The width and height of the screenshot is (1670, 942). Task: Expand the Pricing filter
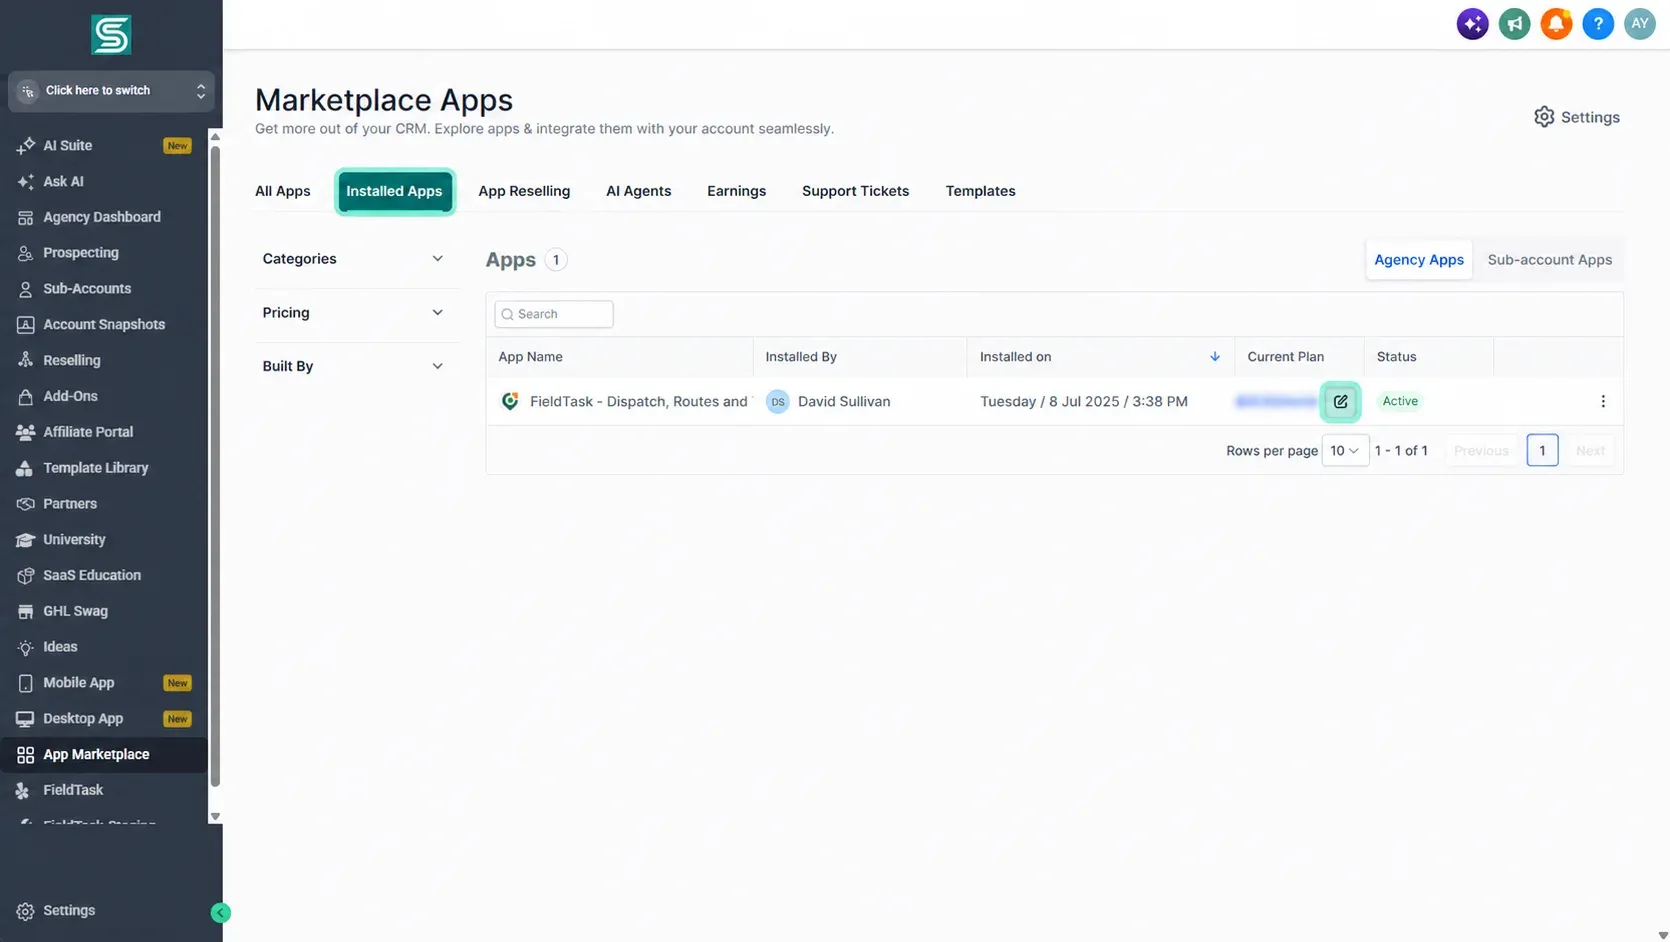pyautogui.click(x=353, y=313)
